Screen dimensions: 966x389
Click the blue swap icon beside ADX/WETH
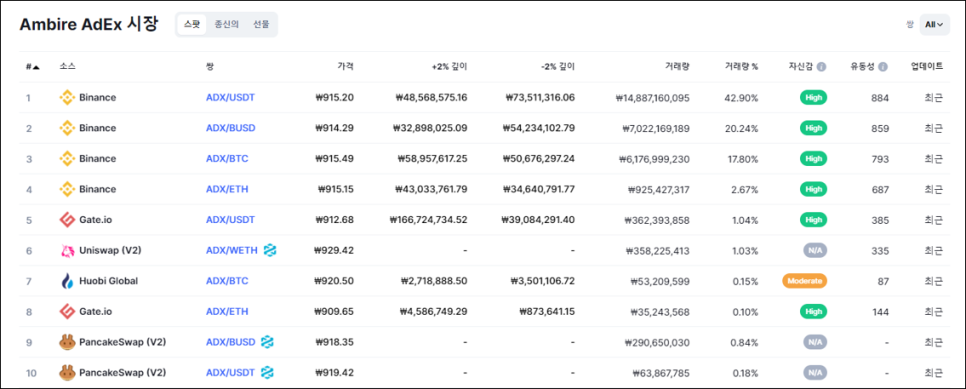[270, 250]
